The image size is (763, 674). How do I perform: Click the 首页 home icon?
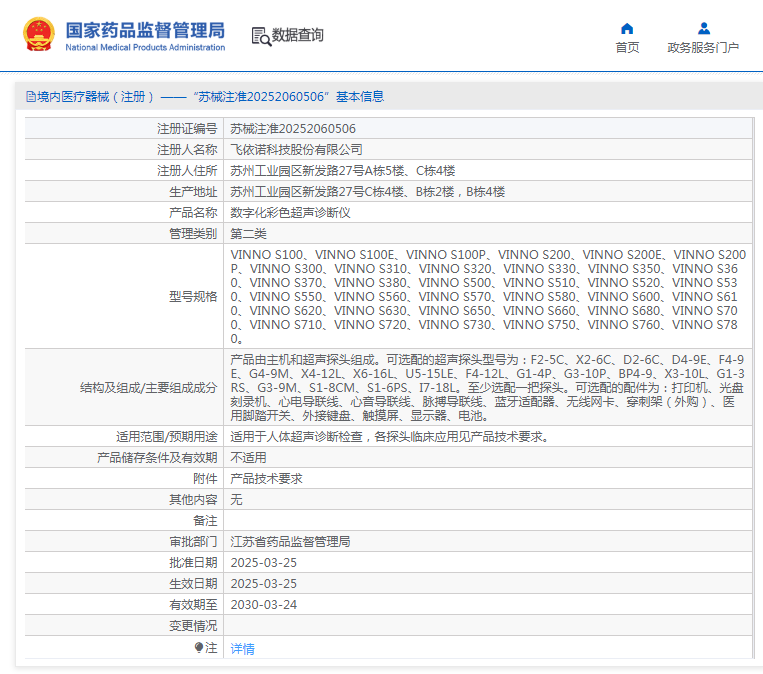pyautogui.click(x=627, y=29)
